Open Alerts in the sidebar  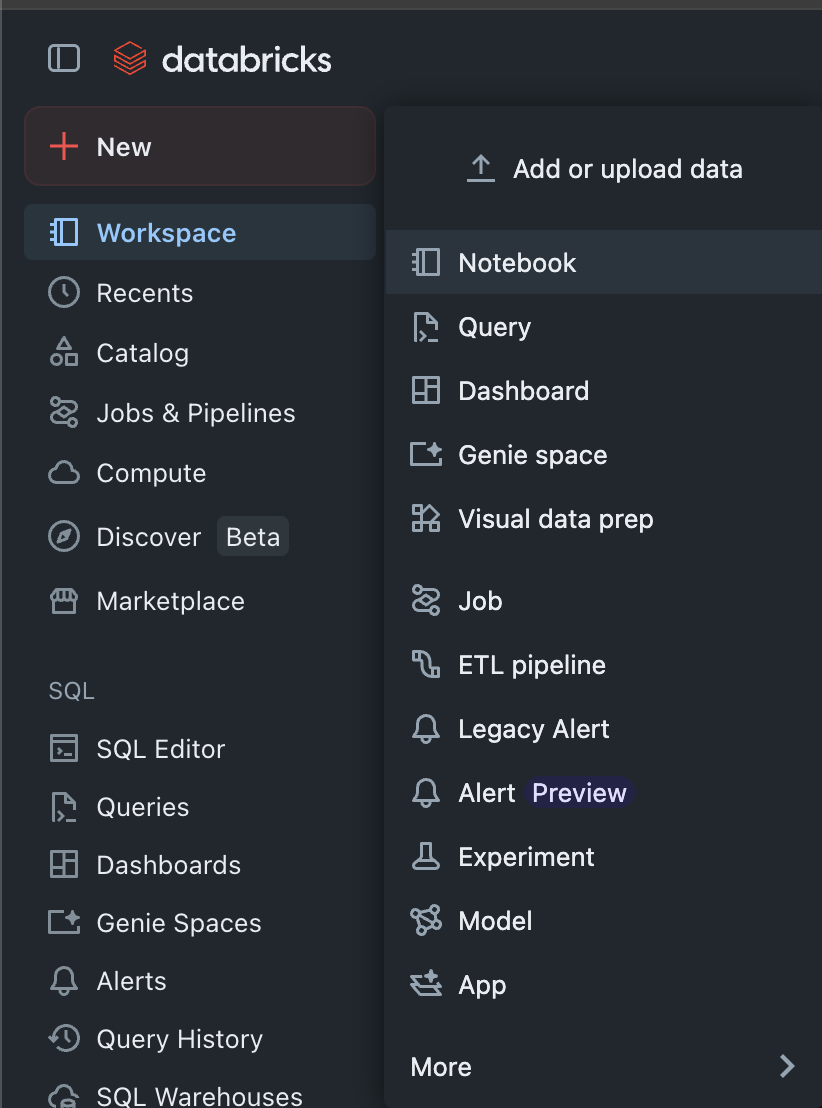[x=200, y=981]
